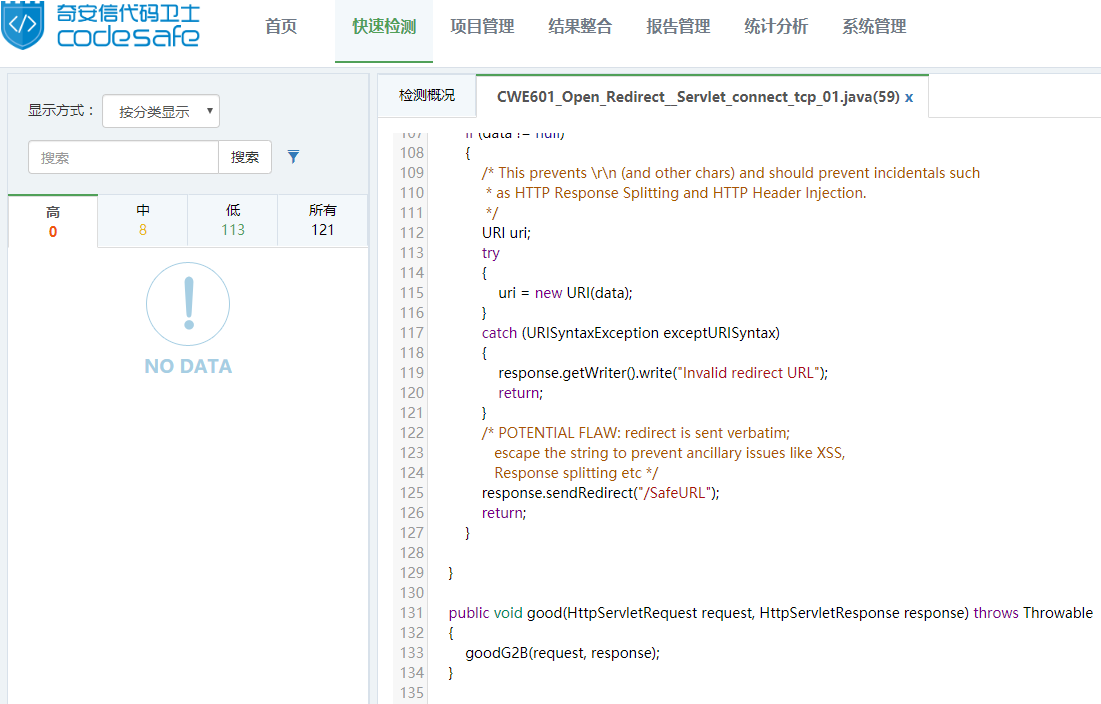Open the 首页 home menu
This screenshot has width=1101, height=704.
tap(281, 27)
